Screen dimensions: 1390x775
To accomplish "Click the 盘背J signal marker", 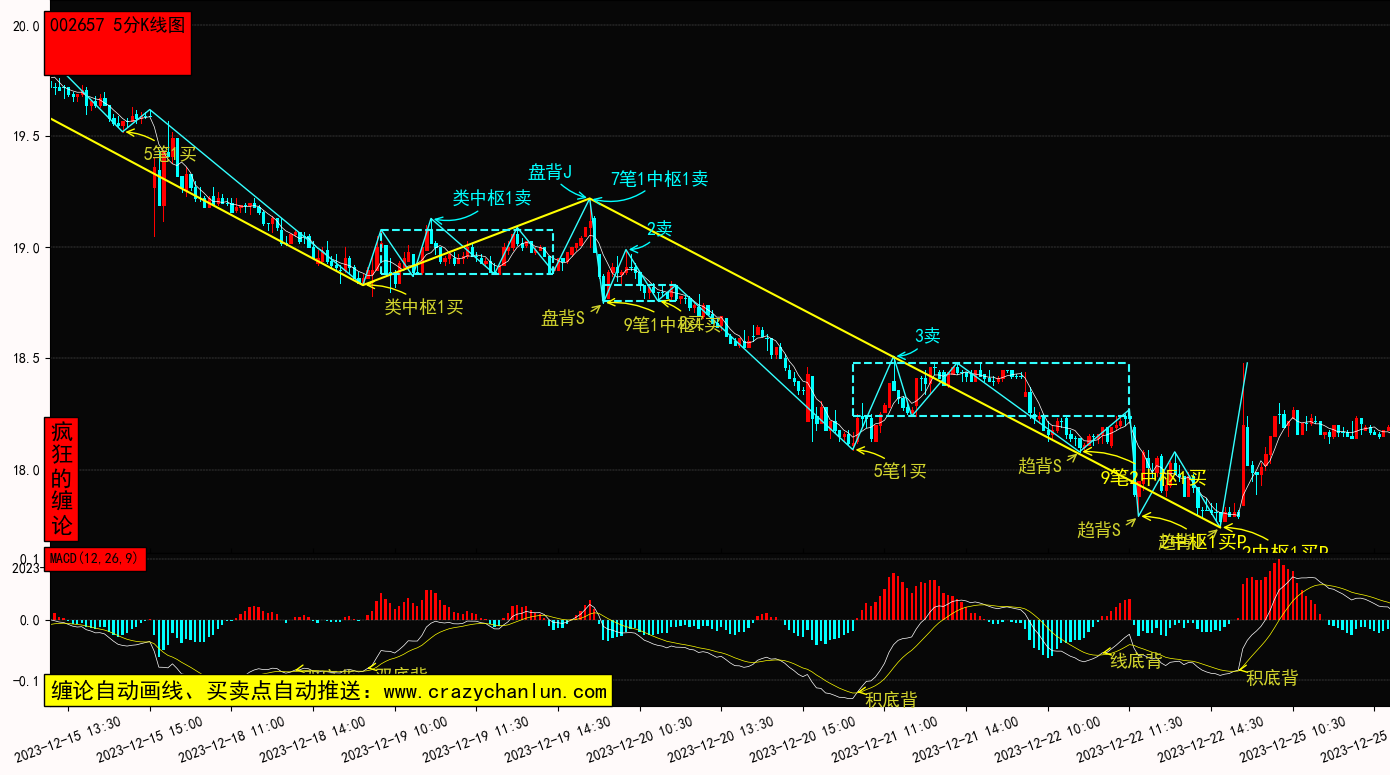I will [550, 172].
